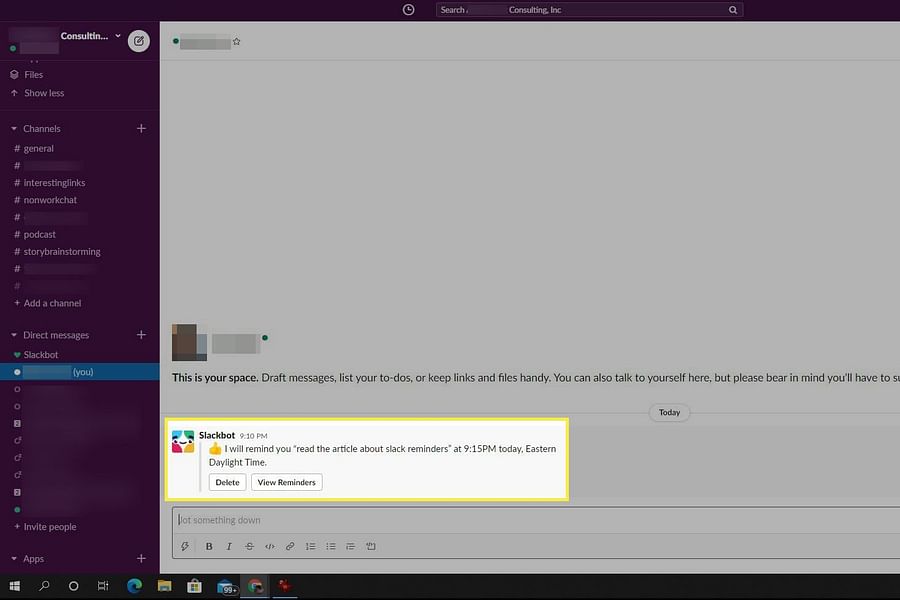Click the lightning bolt shortcuts icon
This screenshot has width=900, height=600.
click(184, 546)
